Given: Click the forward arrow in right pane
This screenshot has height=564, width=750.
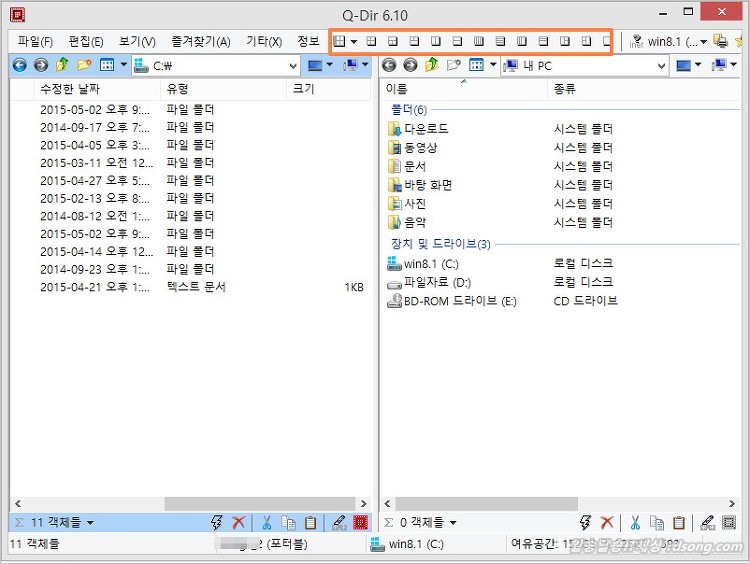Looking at the screenshot, I should coord(410,66).
